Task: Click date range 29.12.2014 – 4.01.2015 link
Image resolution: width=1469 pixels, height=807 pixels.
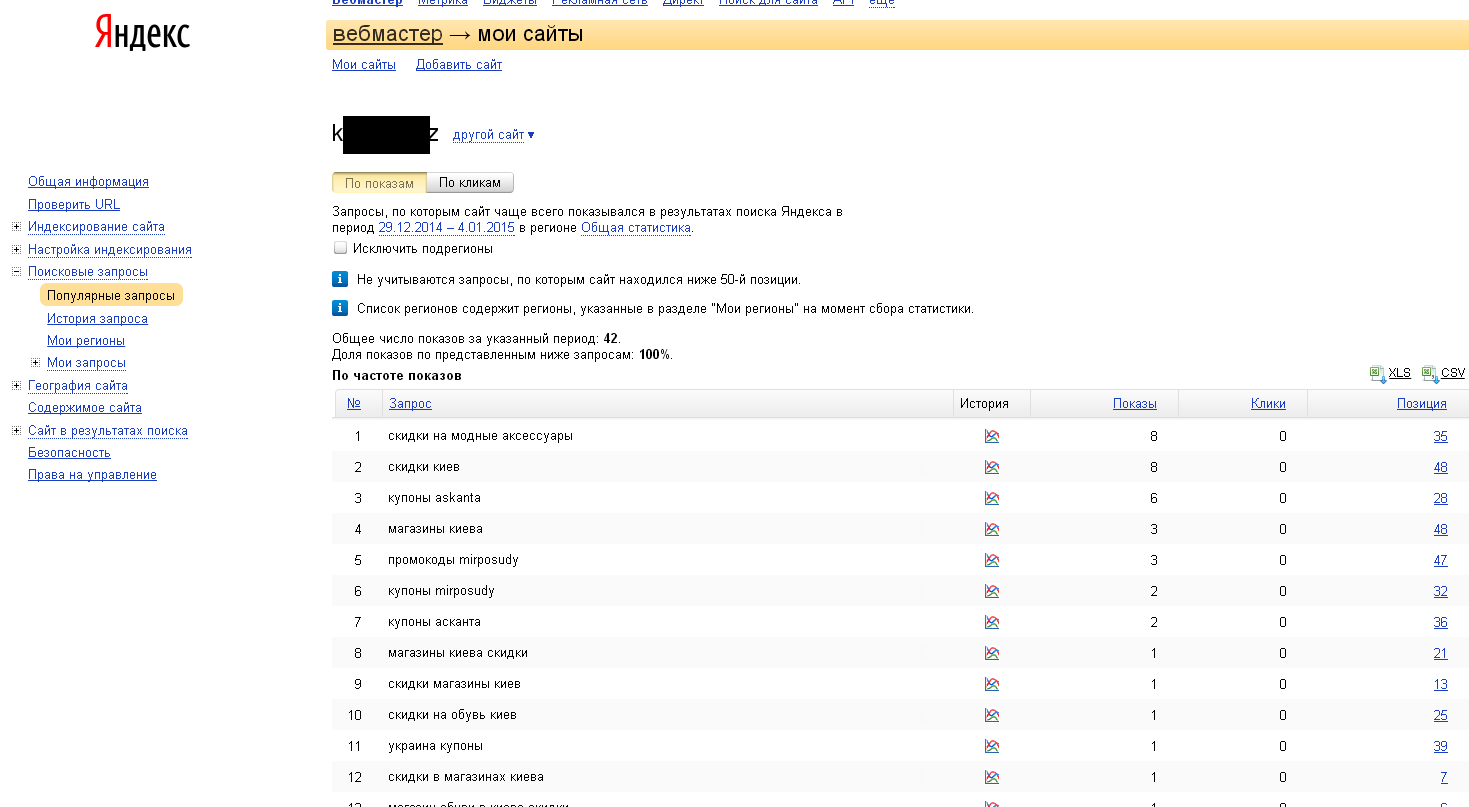Action: pyautogui.click(x=446, y=228)
